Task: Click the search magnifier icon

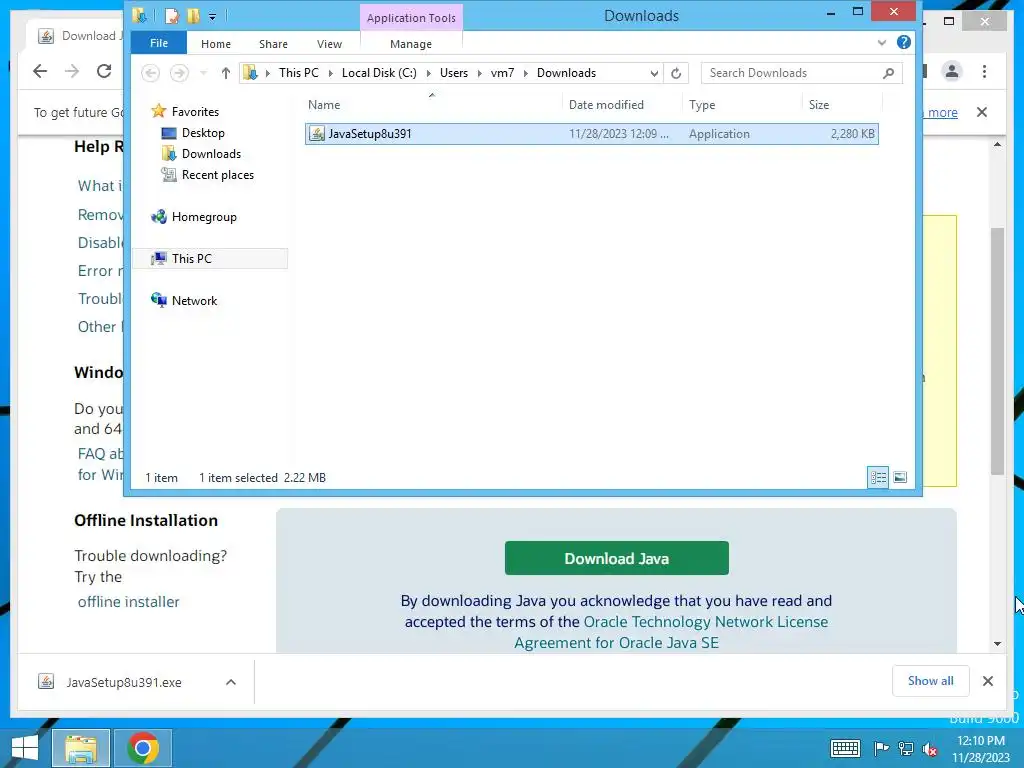Action: tap(888, 73)
